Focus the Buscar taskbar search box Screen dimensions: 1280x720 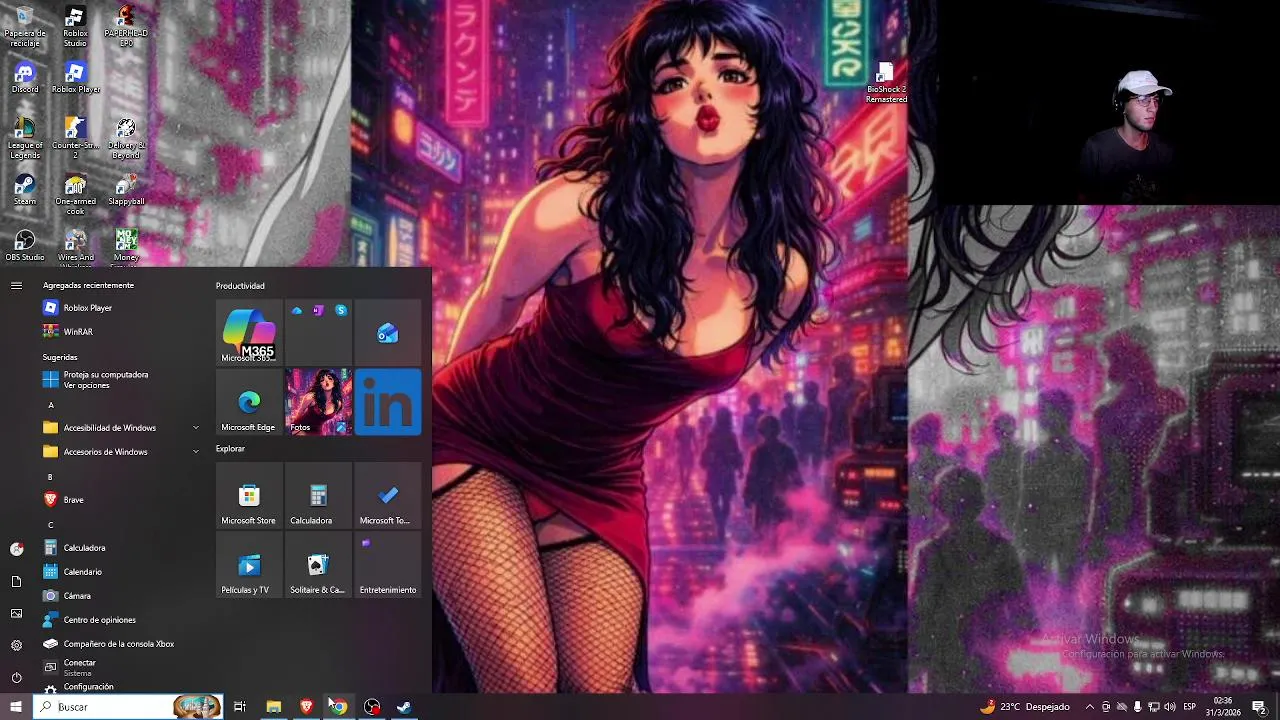pyautogui.click(x=128, y=707)
